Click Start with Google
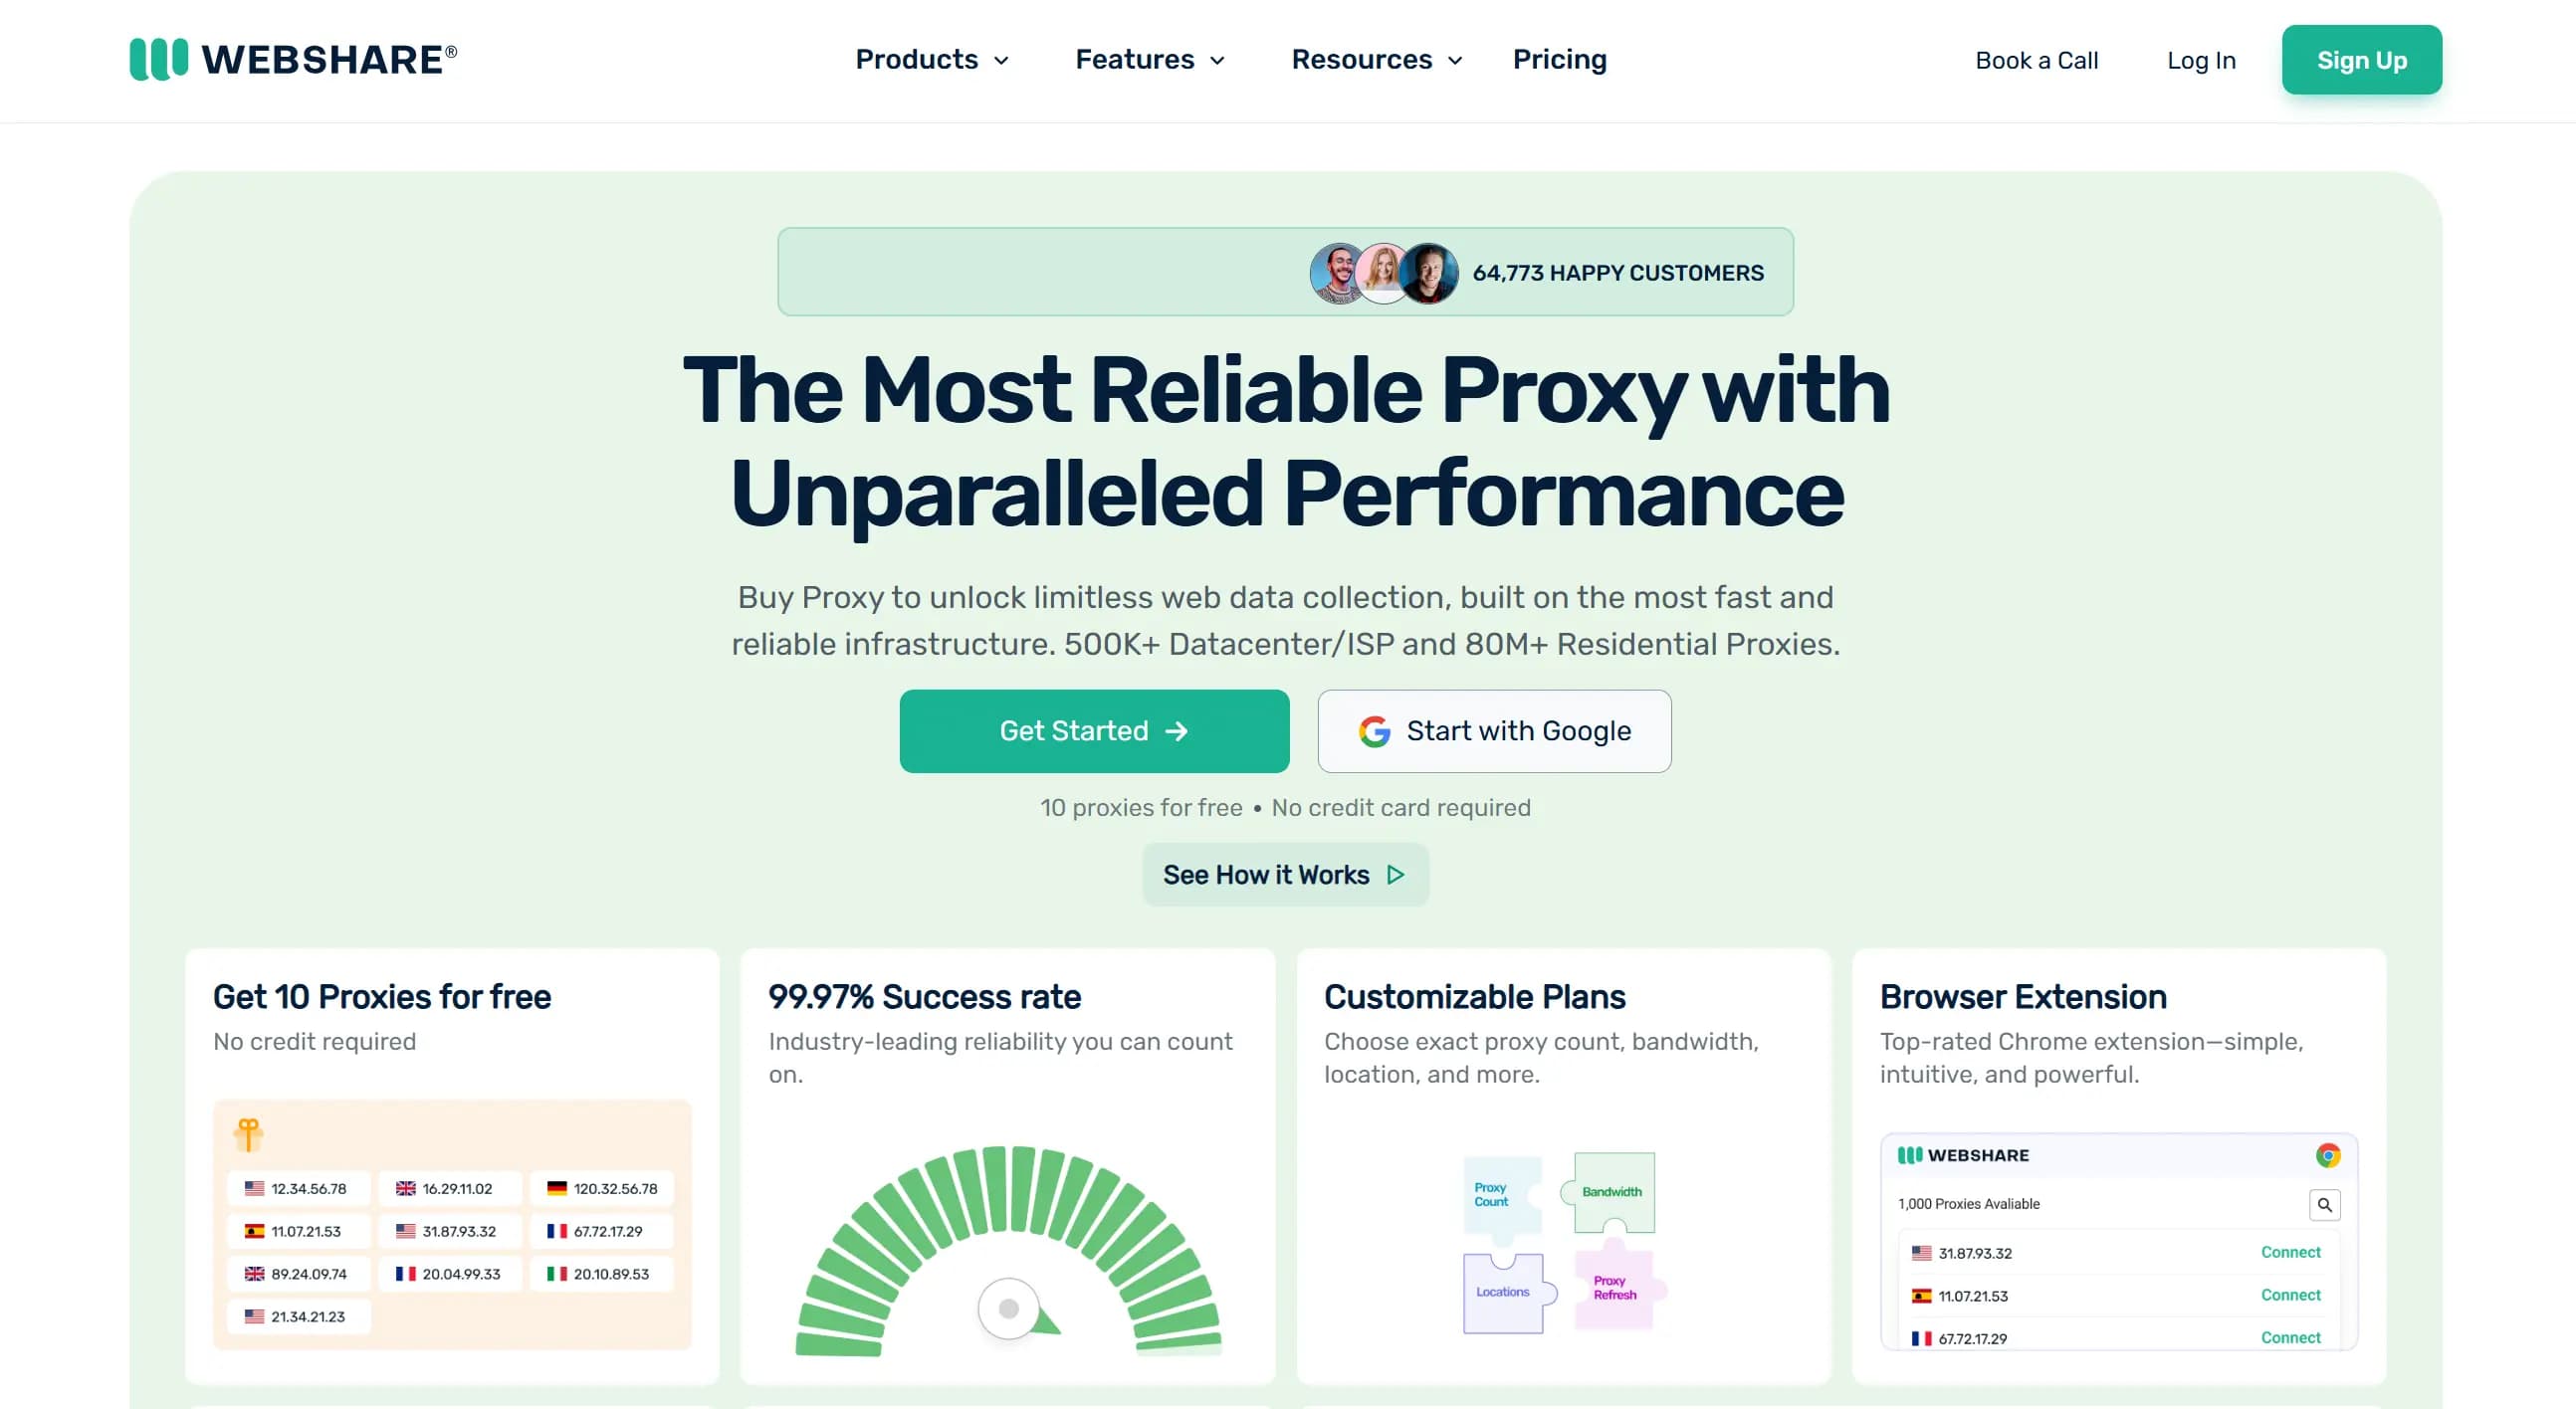This screenshot has height=1409, width=2576. click(1494, 731)
